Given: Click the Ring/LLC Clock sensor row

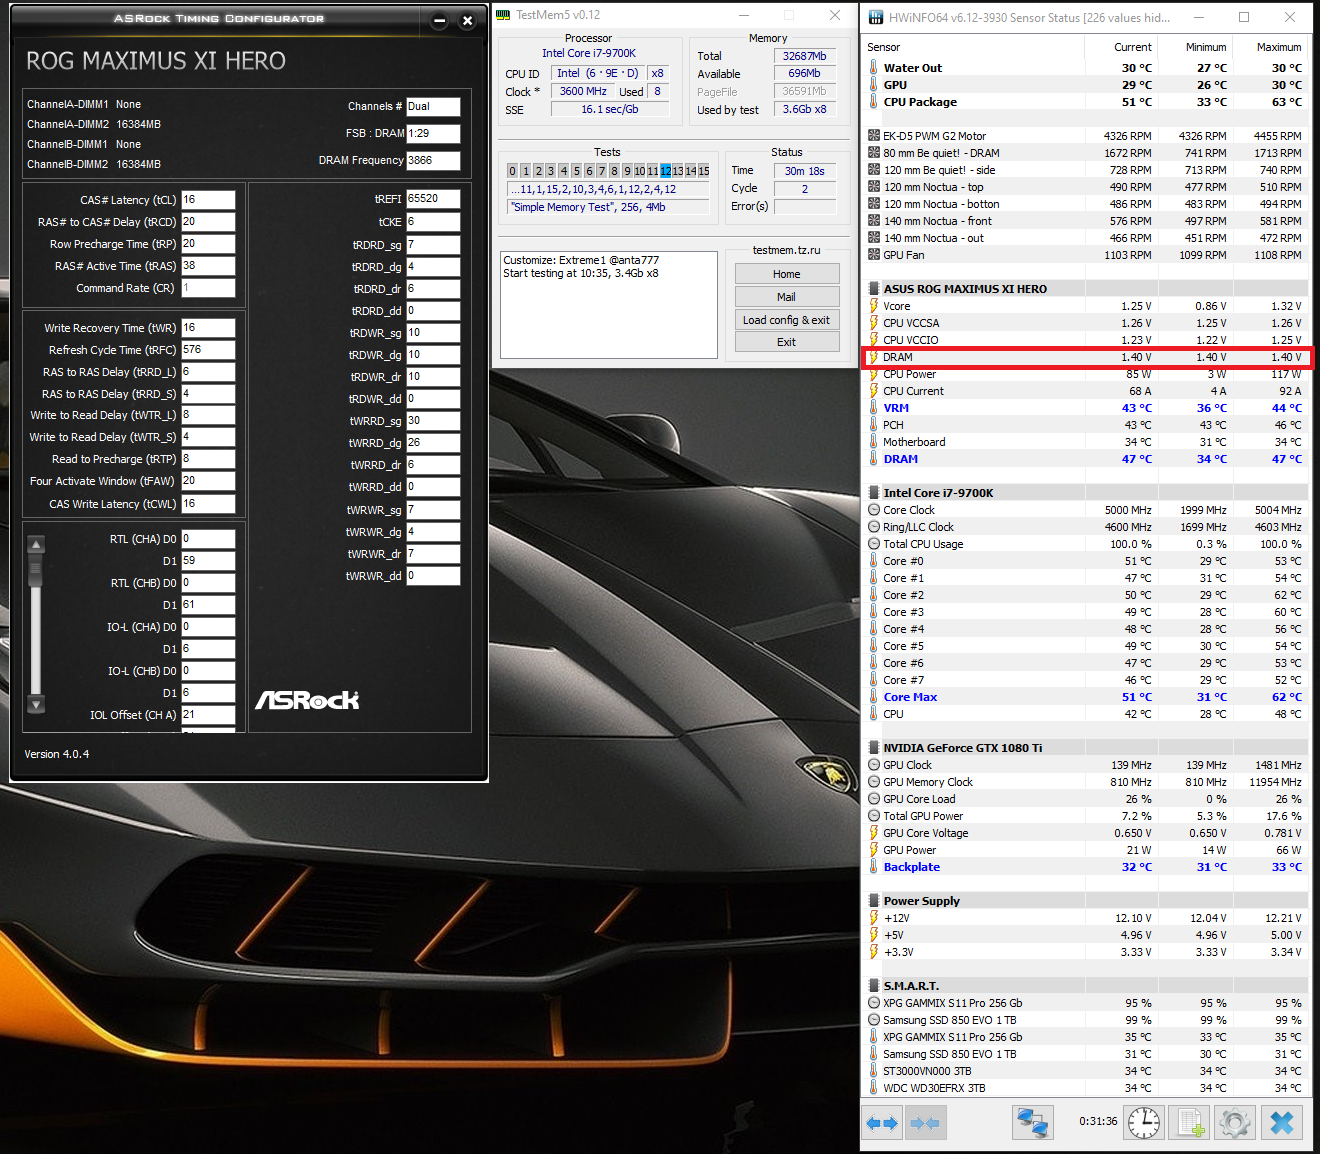Looking at the screenshot, I should pyautogui.click(x=1086, y=527).
